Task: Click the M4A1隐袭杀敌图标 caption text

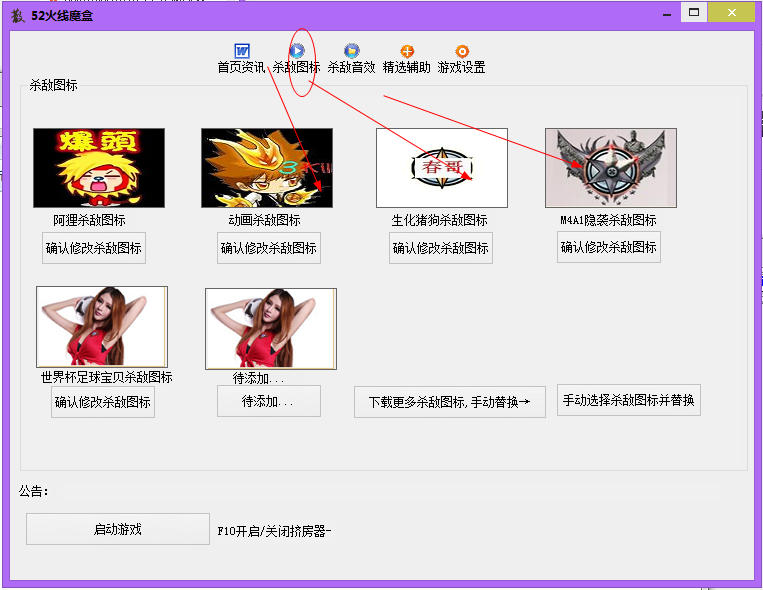Action: 608,221
